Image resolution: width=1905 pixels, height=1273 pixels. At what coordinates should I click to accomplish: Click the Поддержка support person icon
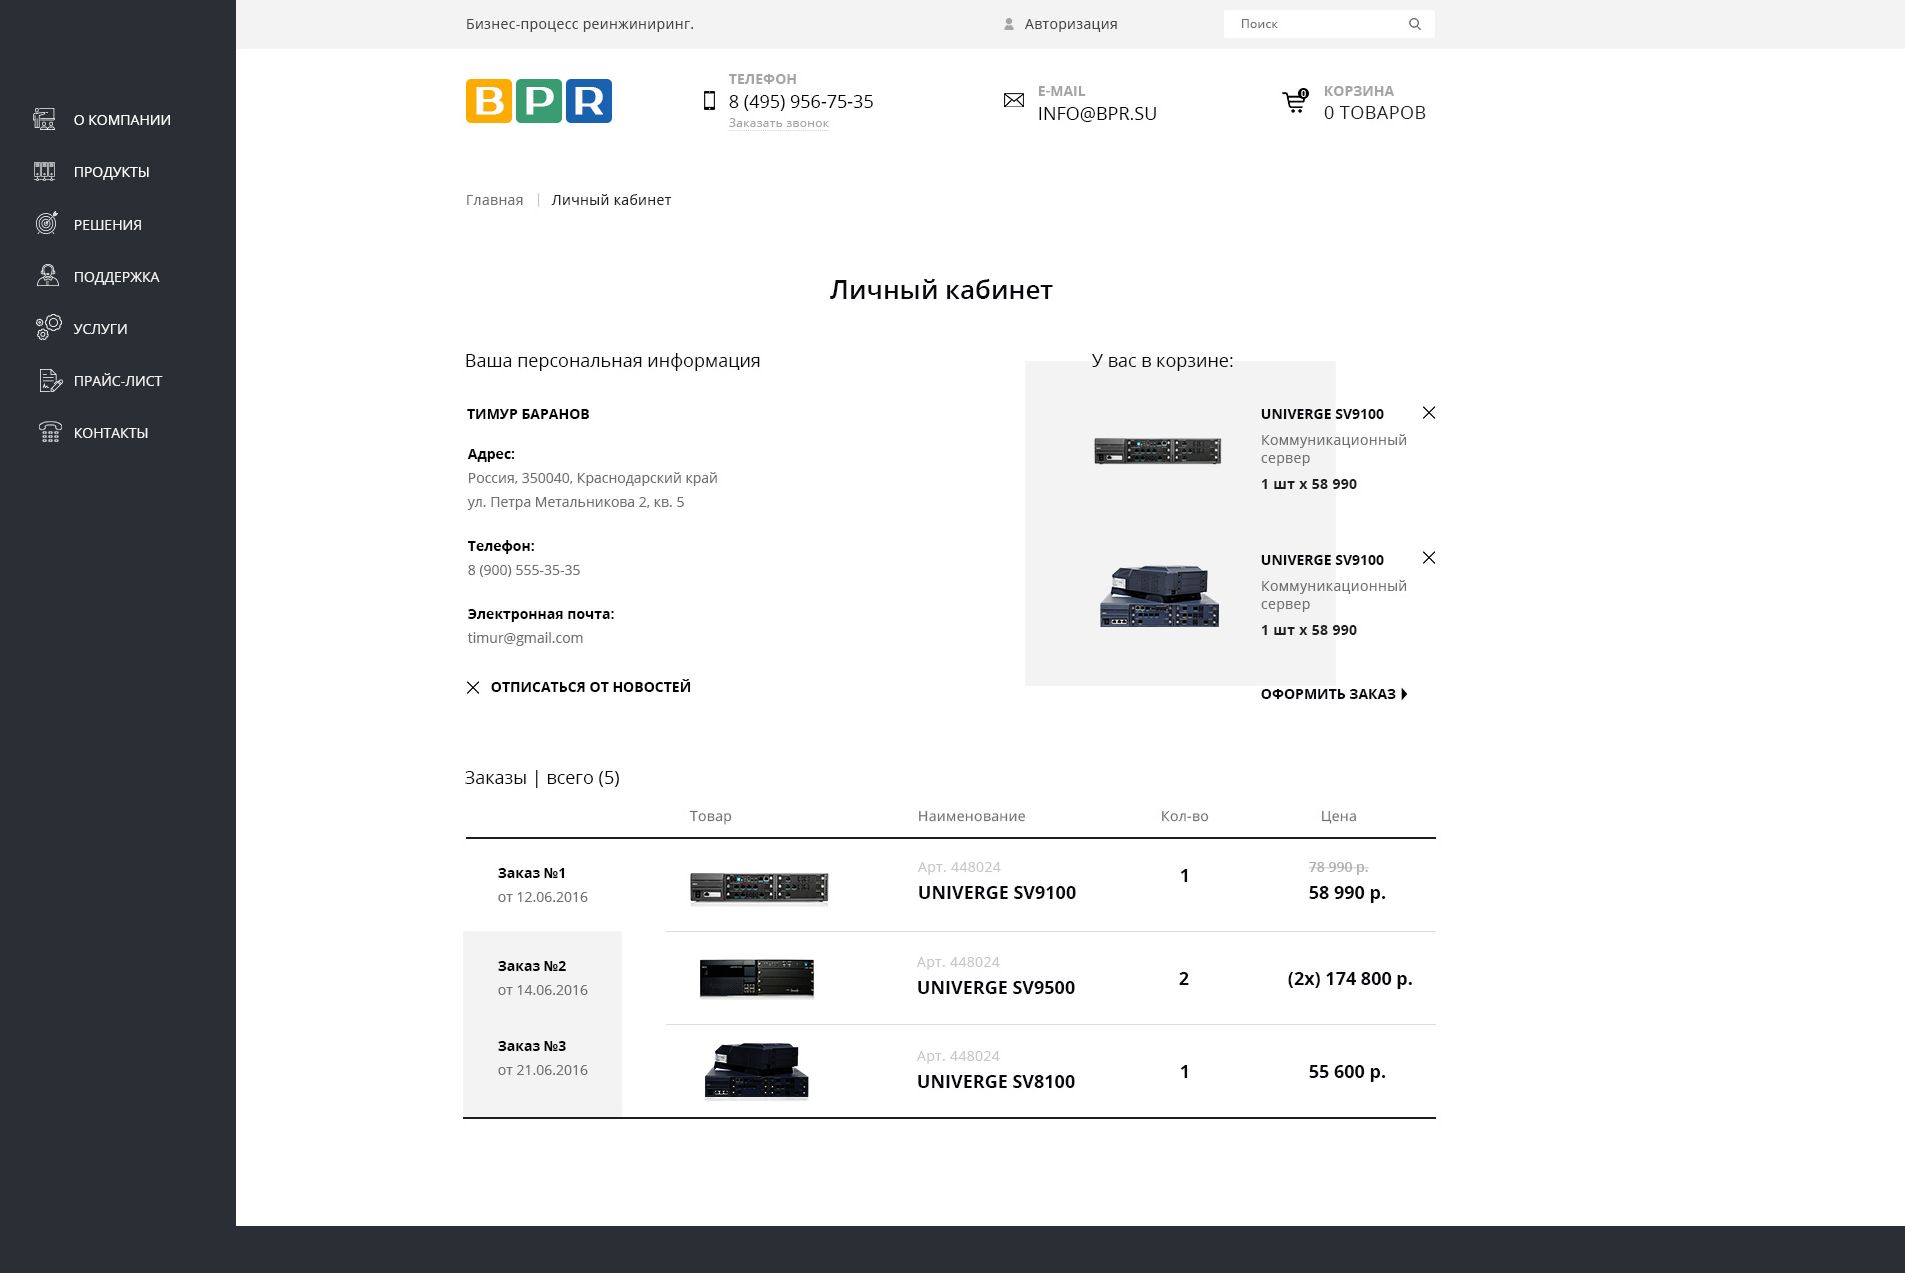48,276
